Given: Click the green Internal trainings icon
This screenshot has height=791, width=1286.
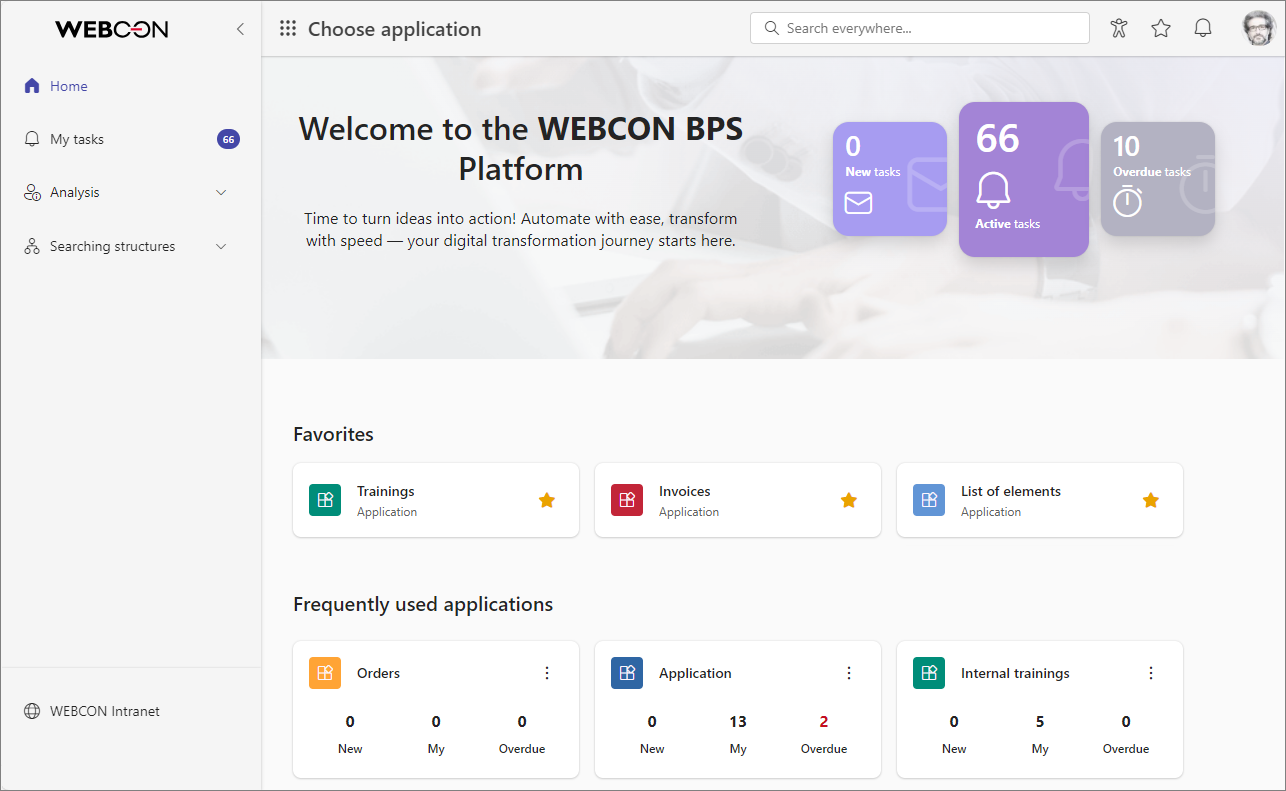Looking at the screenshot, I should (x=929, y=673).
